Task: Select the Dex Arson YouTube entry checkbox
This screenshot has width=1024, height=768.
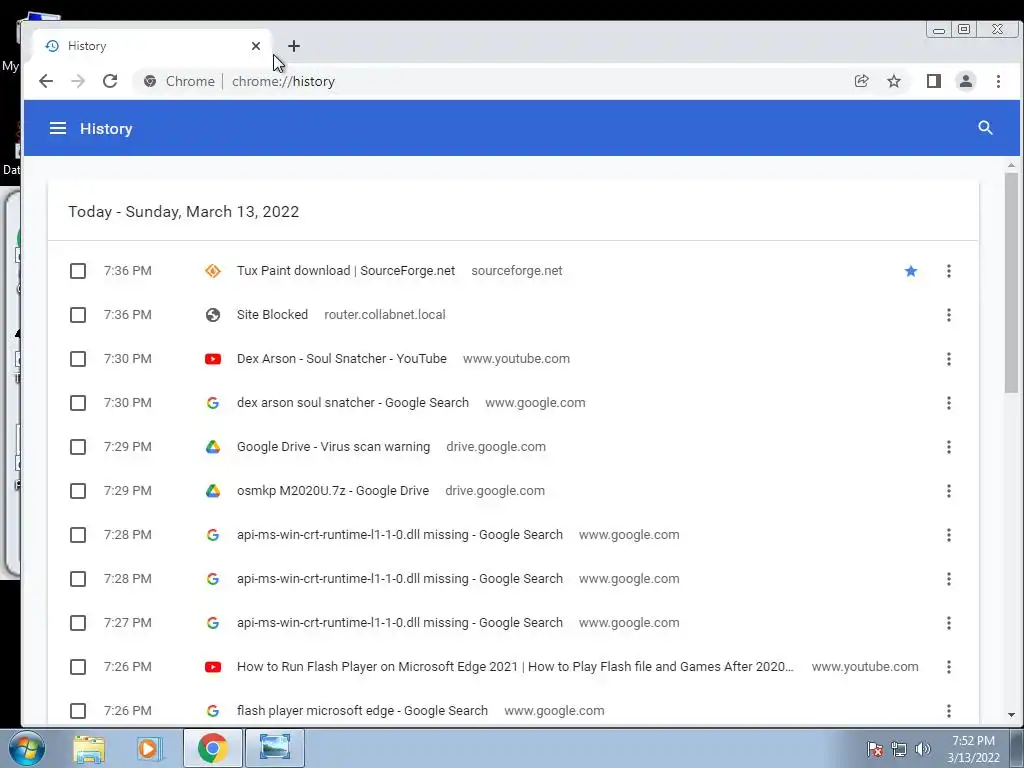Action: (x=78, y=359)
